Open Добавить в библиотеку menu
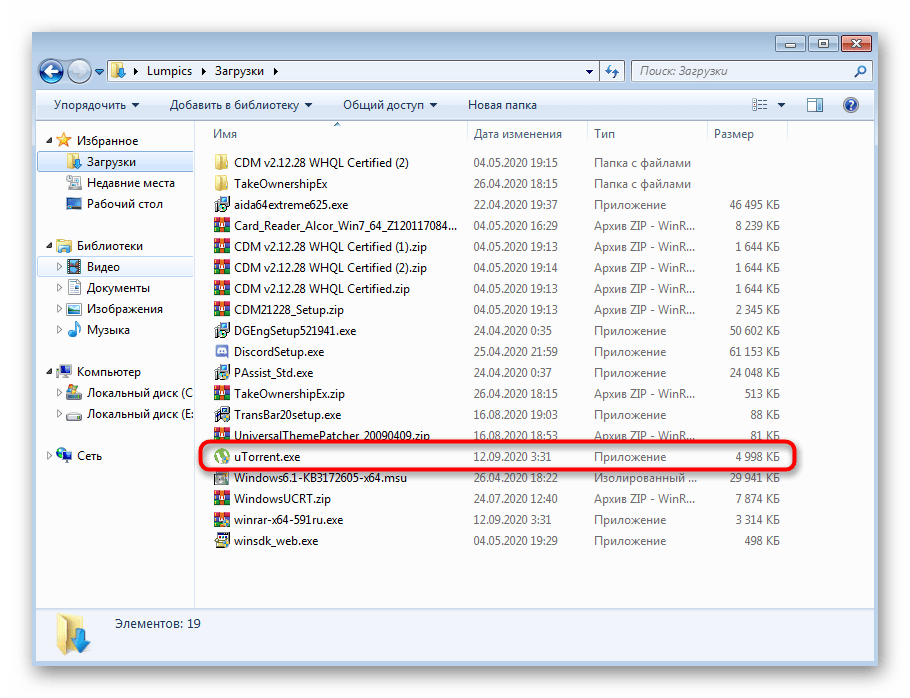910x698 pixels. 241,105
